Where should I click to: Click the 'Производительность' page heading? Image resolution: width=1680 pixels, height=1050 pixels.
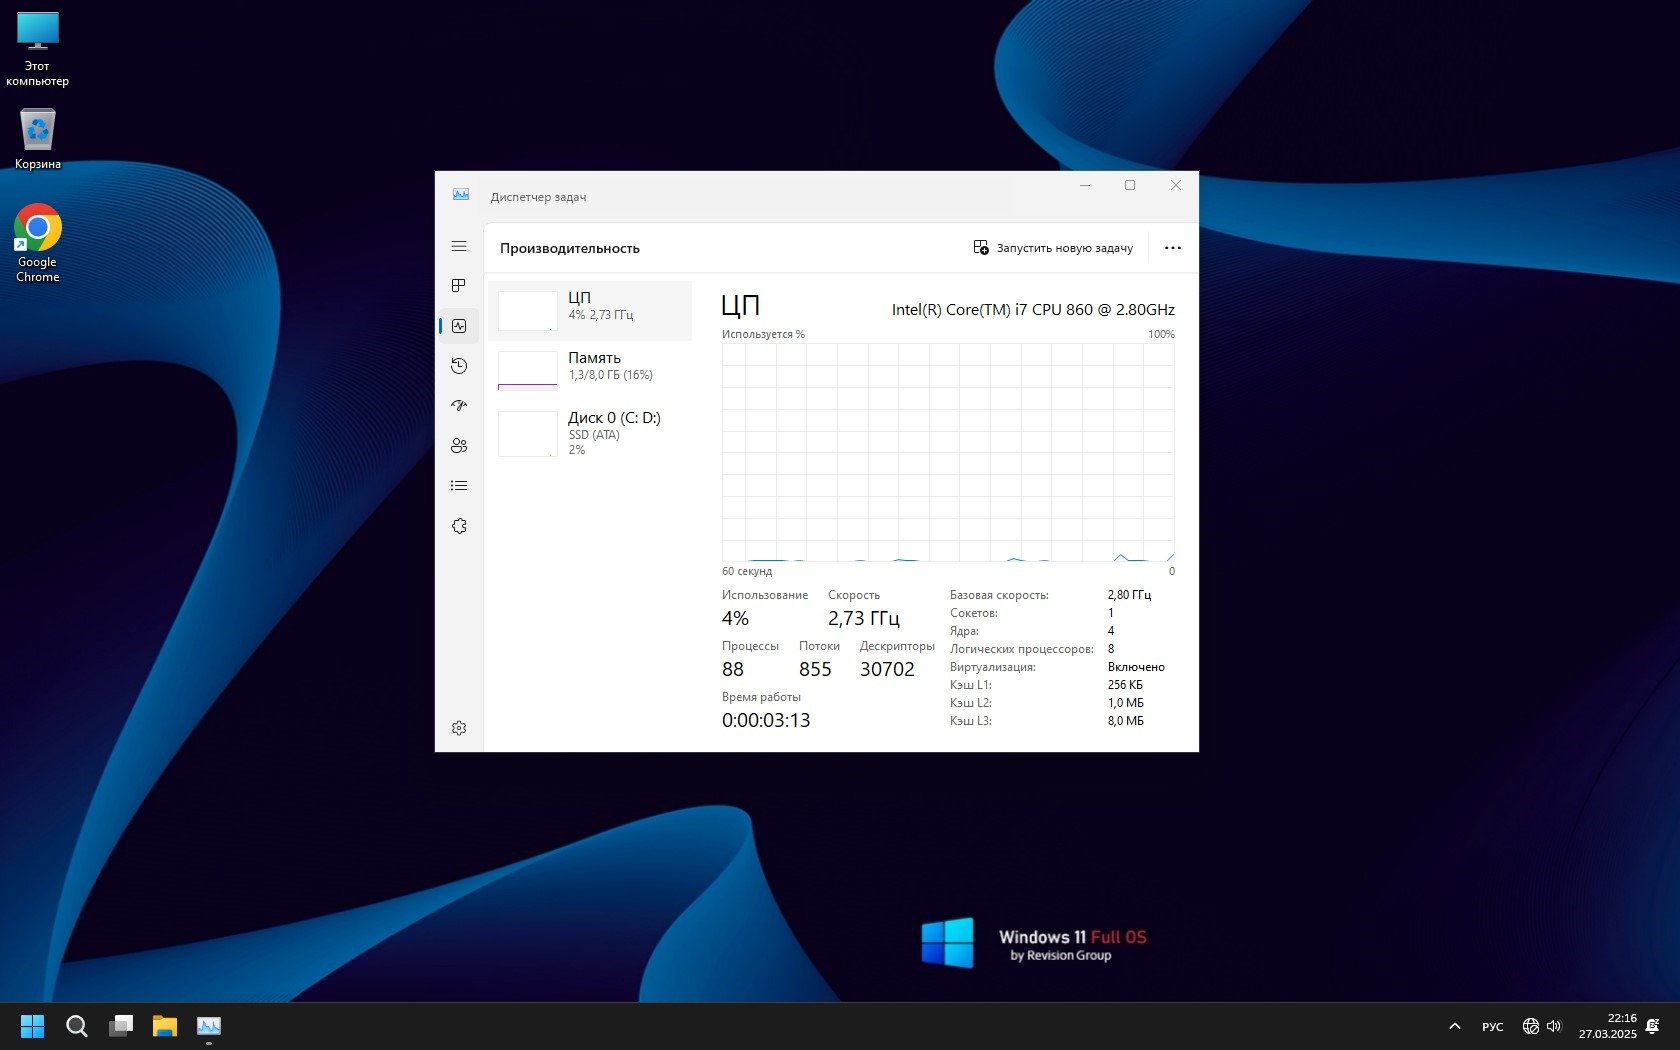pos(570,248)
